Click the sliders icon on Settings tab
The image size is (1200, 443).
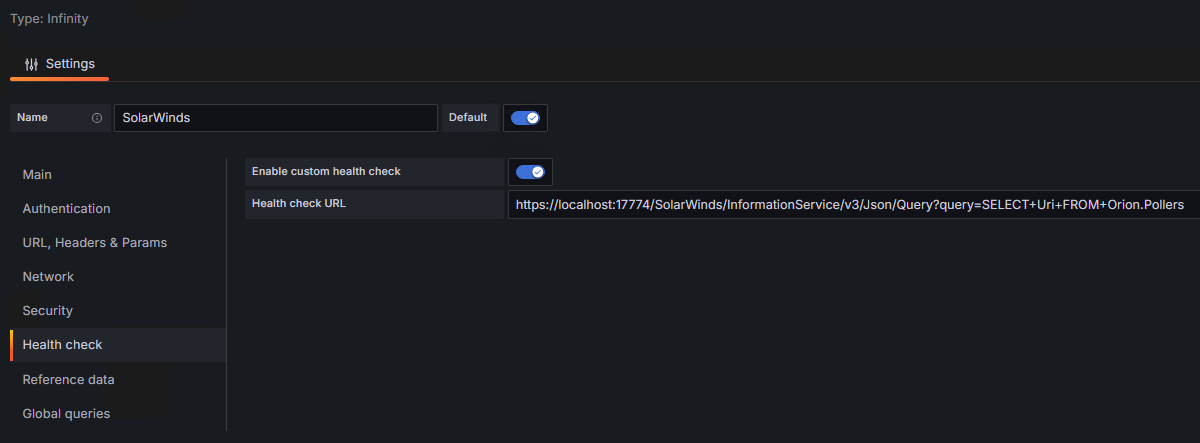31,64
